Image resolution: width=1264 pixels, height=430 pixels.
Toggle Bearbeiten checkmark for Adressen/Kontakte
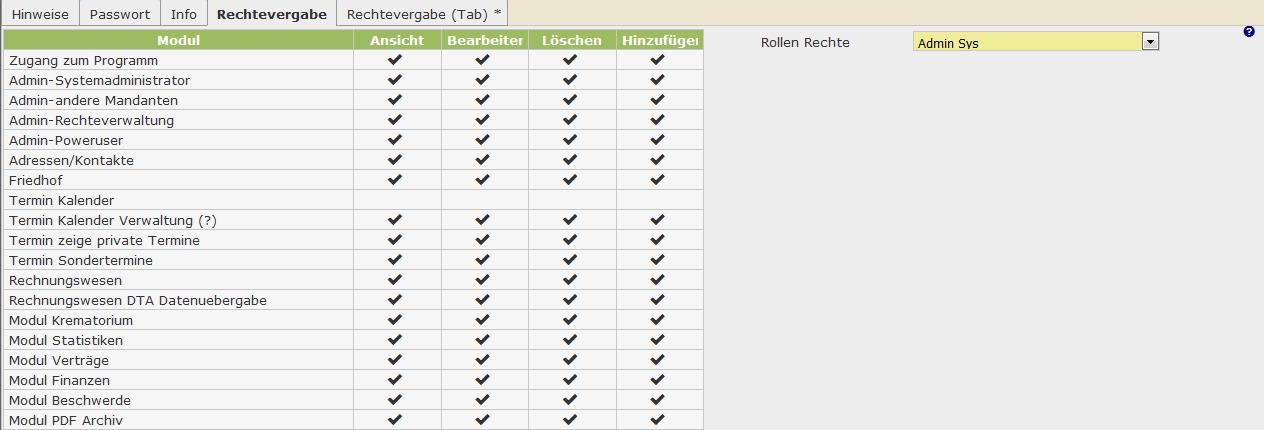point(483,160)
